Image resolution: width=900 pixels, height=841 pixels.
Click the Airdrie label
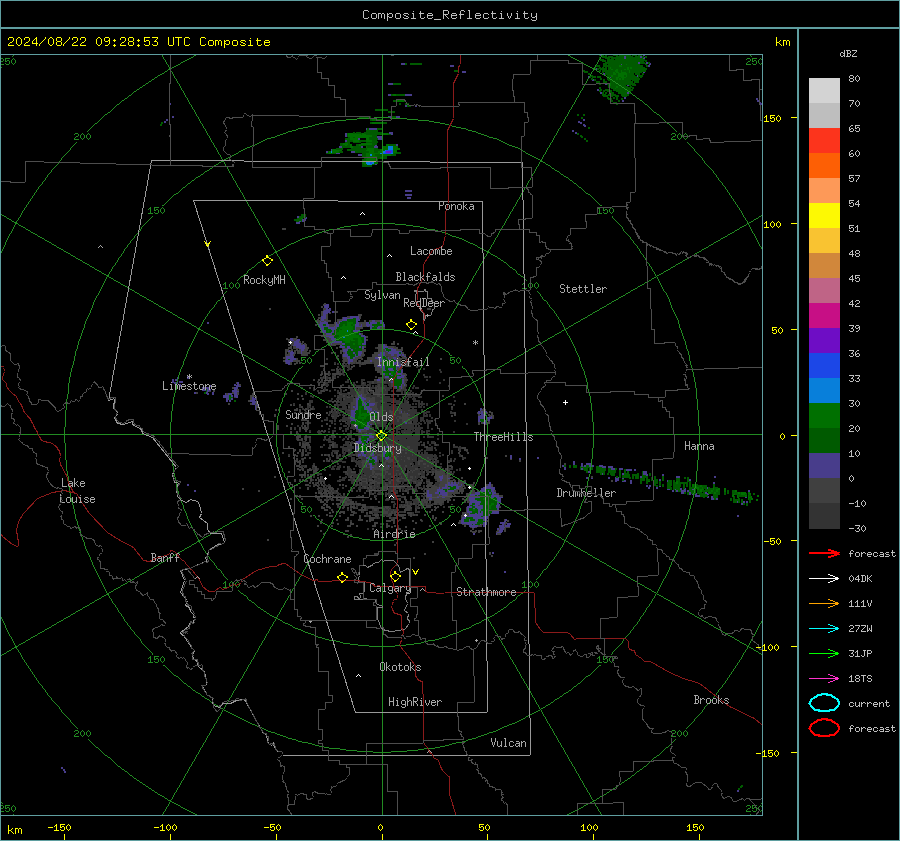tap(394, 534)
